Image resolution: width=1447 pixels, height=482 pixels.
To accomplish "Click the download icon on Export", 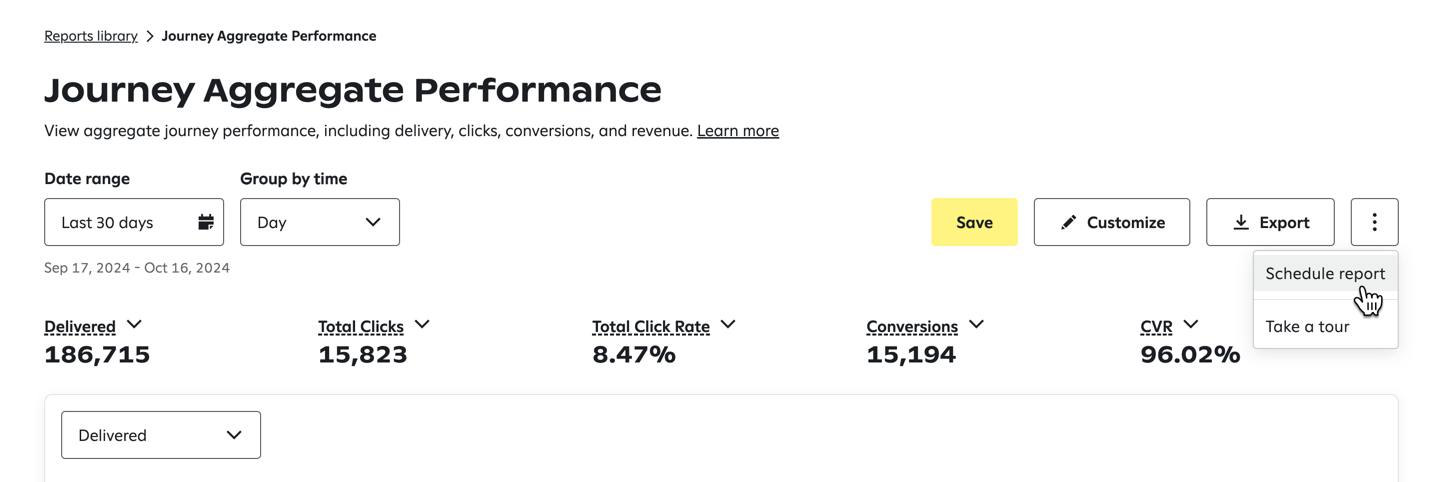I will [x=1241, y=222].
